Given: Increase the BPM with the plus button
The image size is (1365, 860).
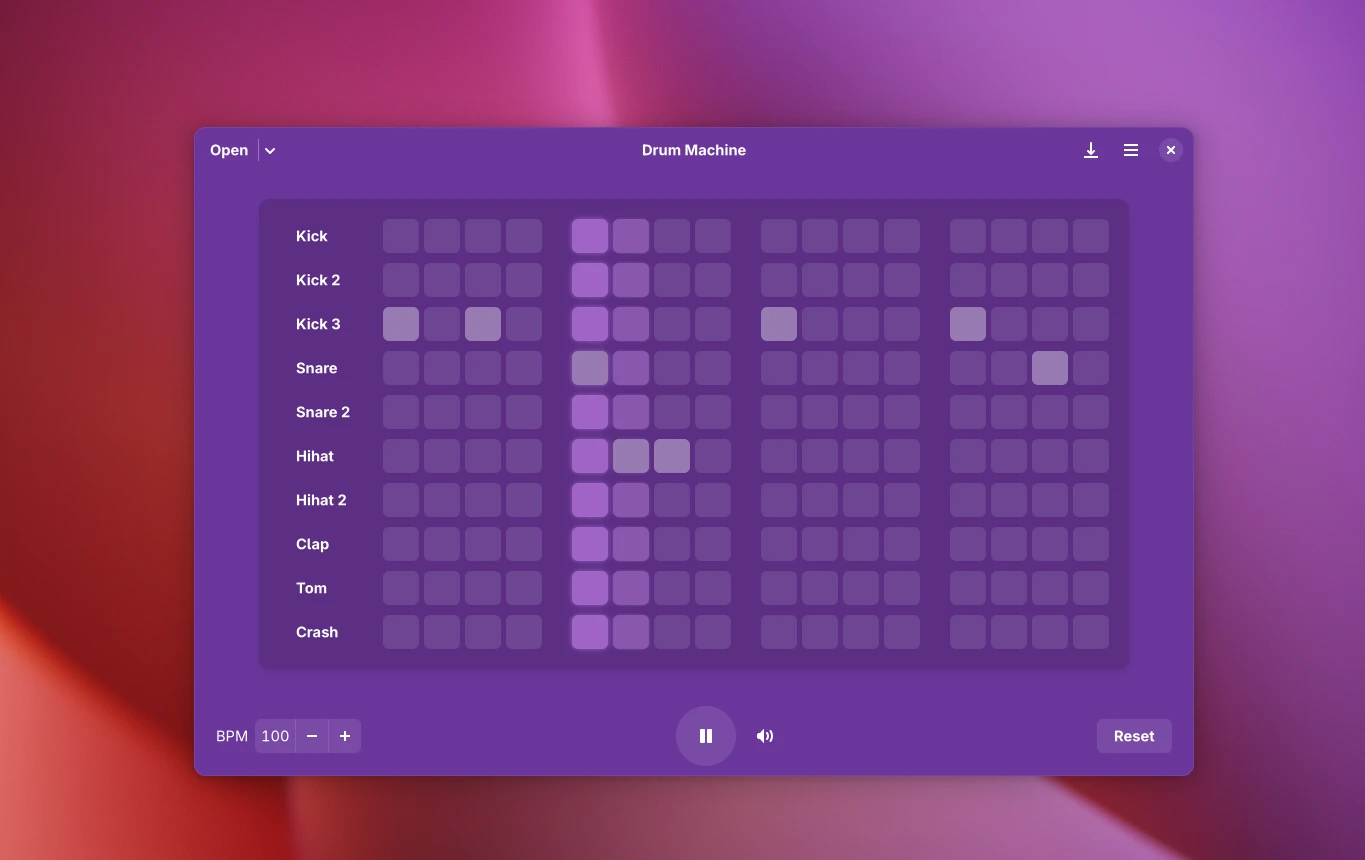Looking at the screenshot, I should [344, 736].
